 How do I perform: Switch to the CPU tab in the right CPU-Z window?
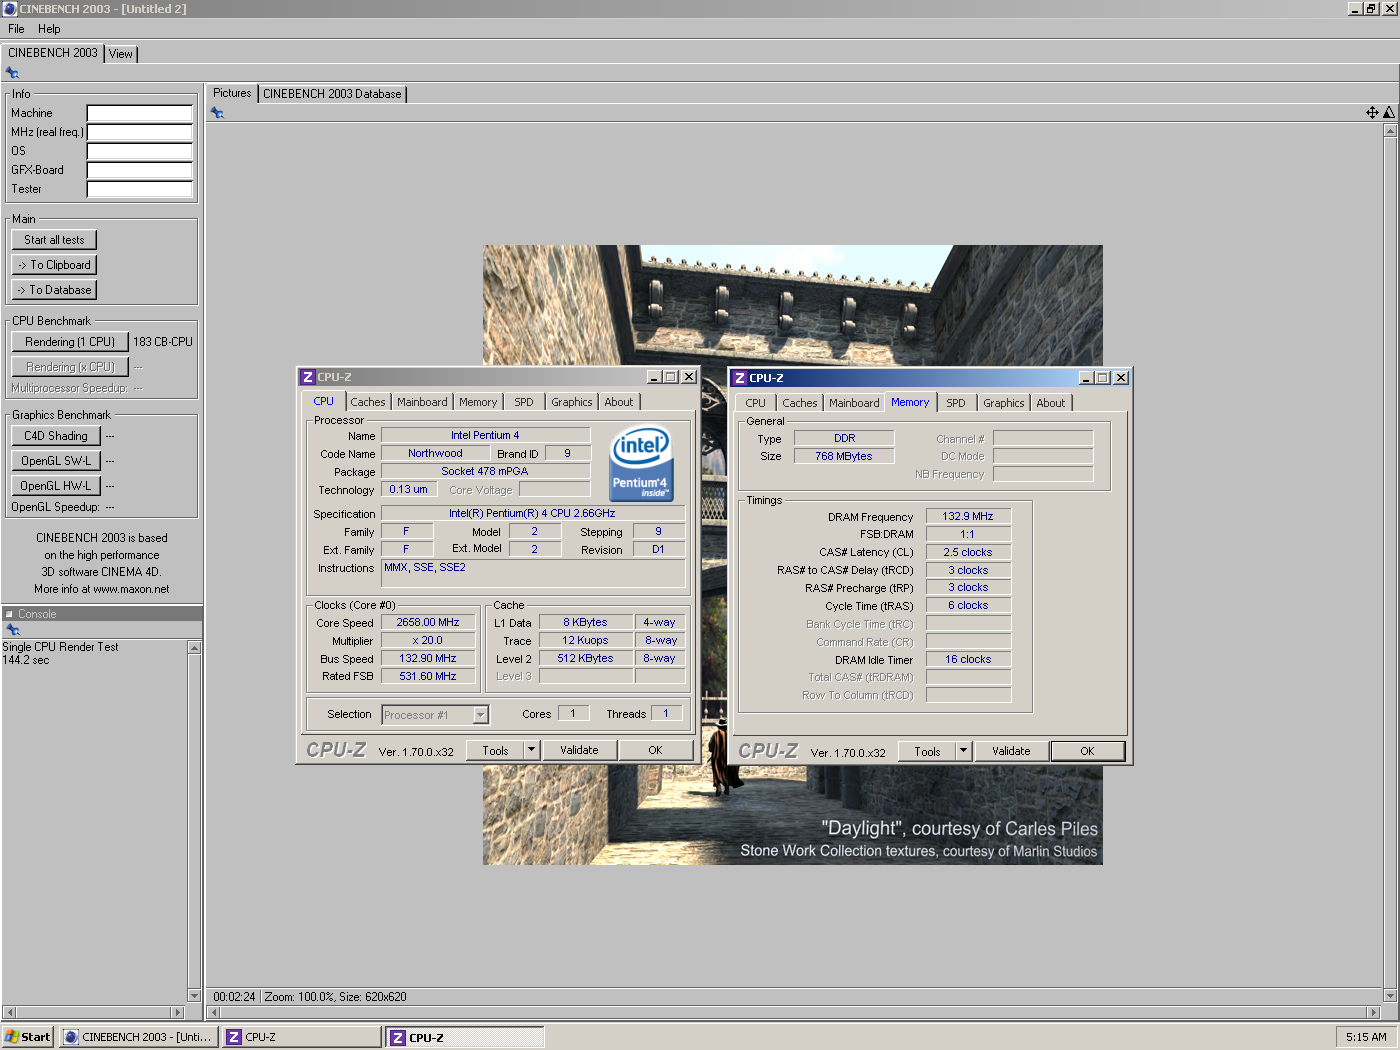(756, 403)
